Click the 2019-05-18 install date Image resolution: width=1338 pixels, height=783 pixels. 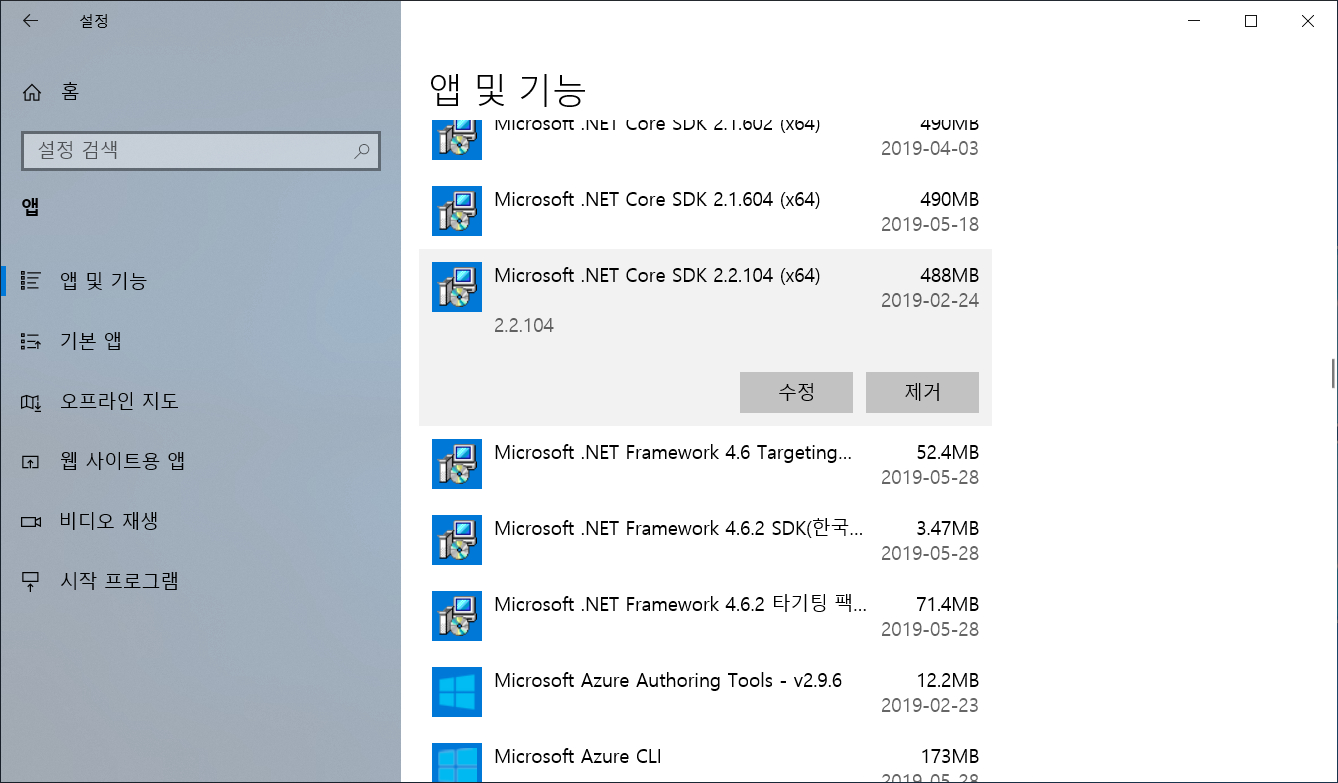(x=930, y=224)
